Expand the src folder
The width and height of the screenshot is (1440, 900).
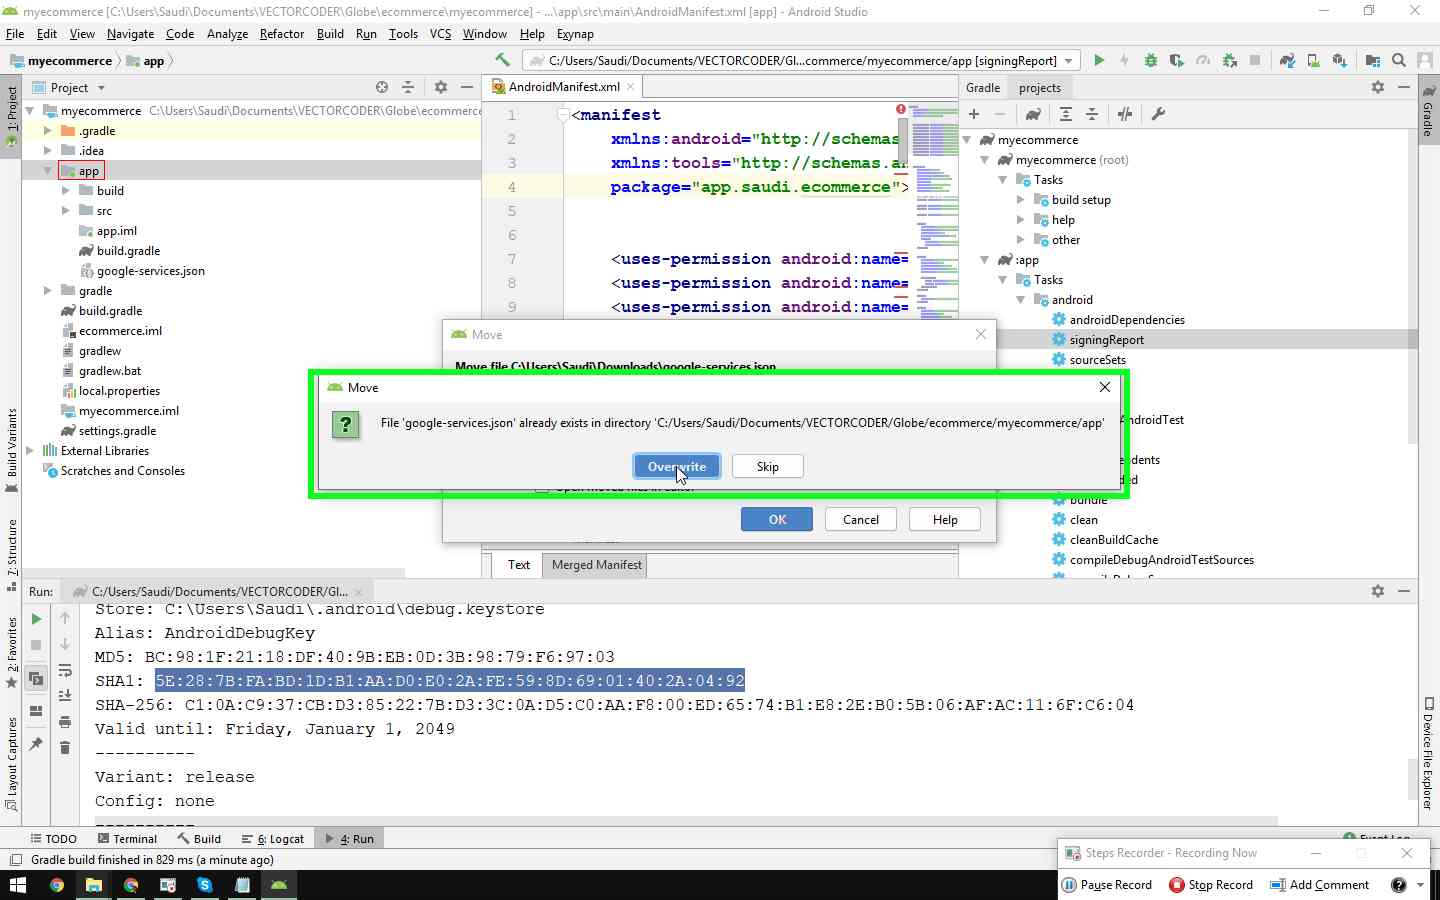[x=65, y=211]
